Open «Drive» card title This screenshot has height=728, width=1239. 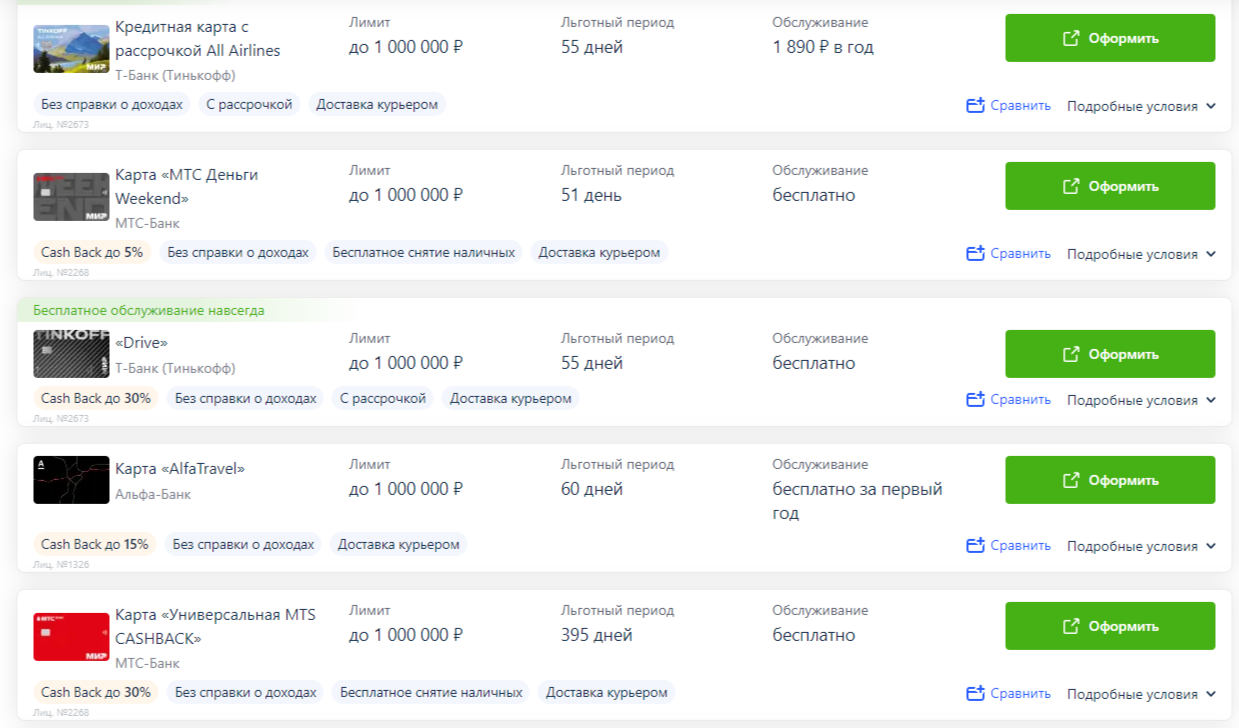click(x=142, y=342)
